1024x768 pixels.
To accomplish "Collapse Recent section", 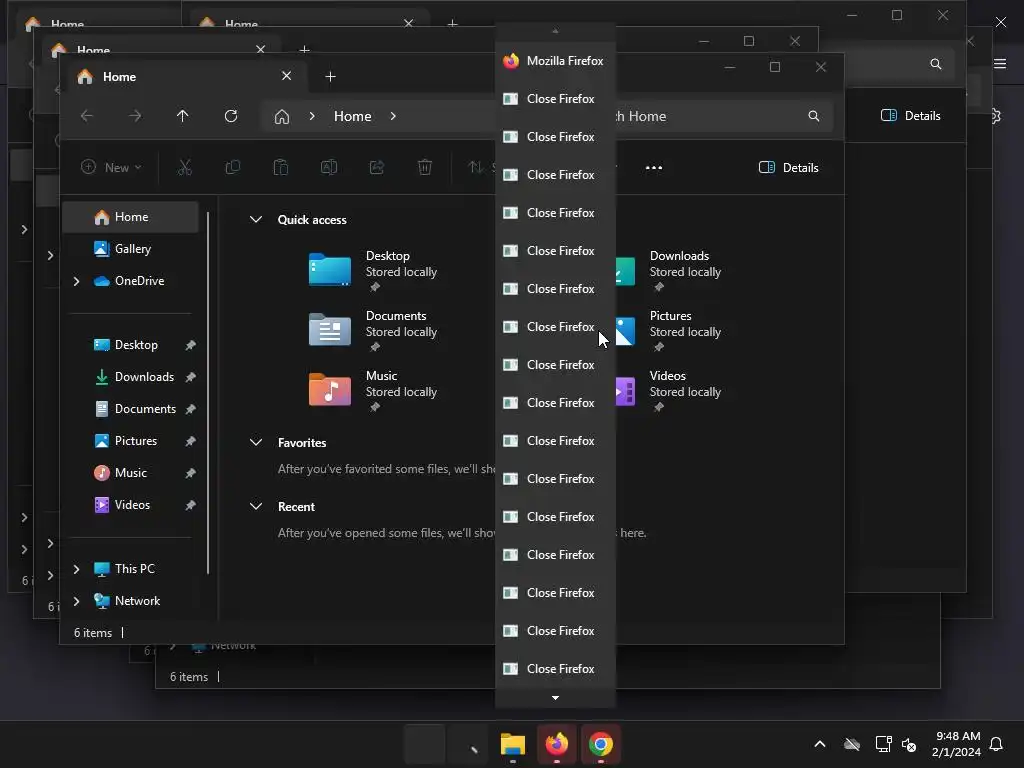I will click(256, 506).
